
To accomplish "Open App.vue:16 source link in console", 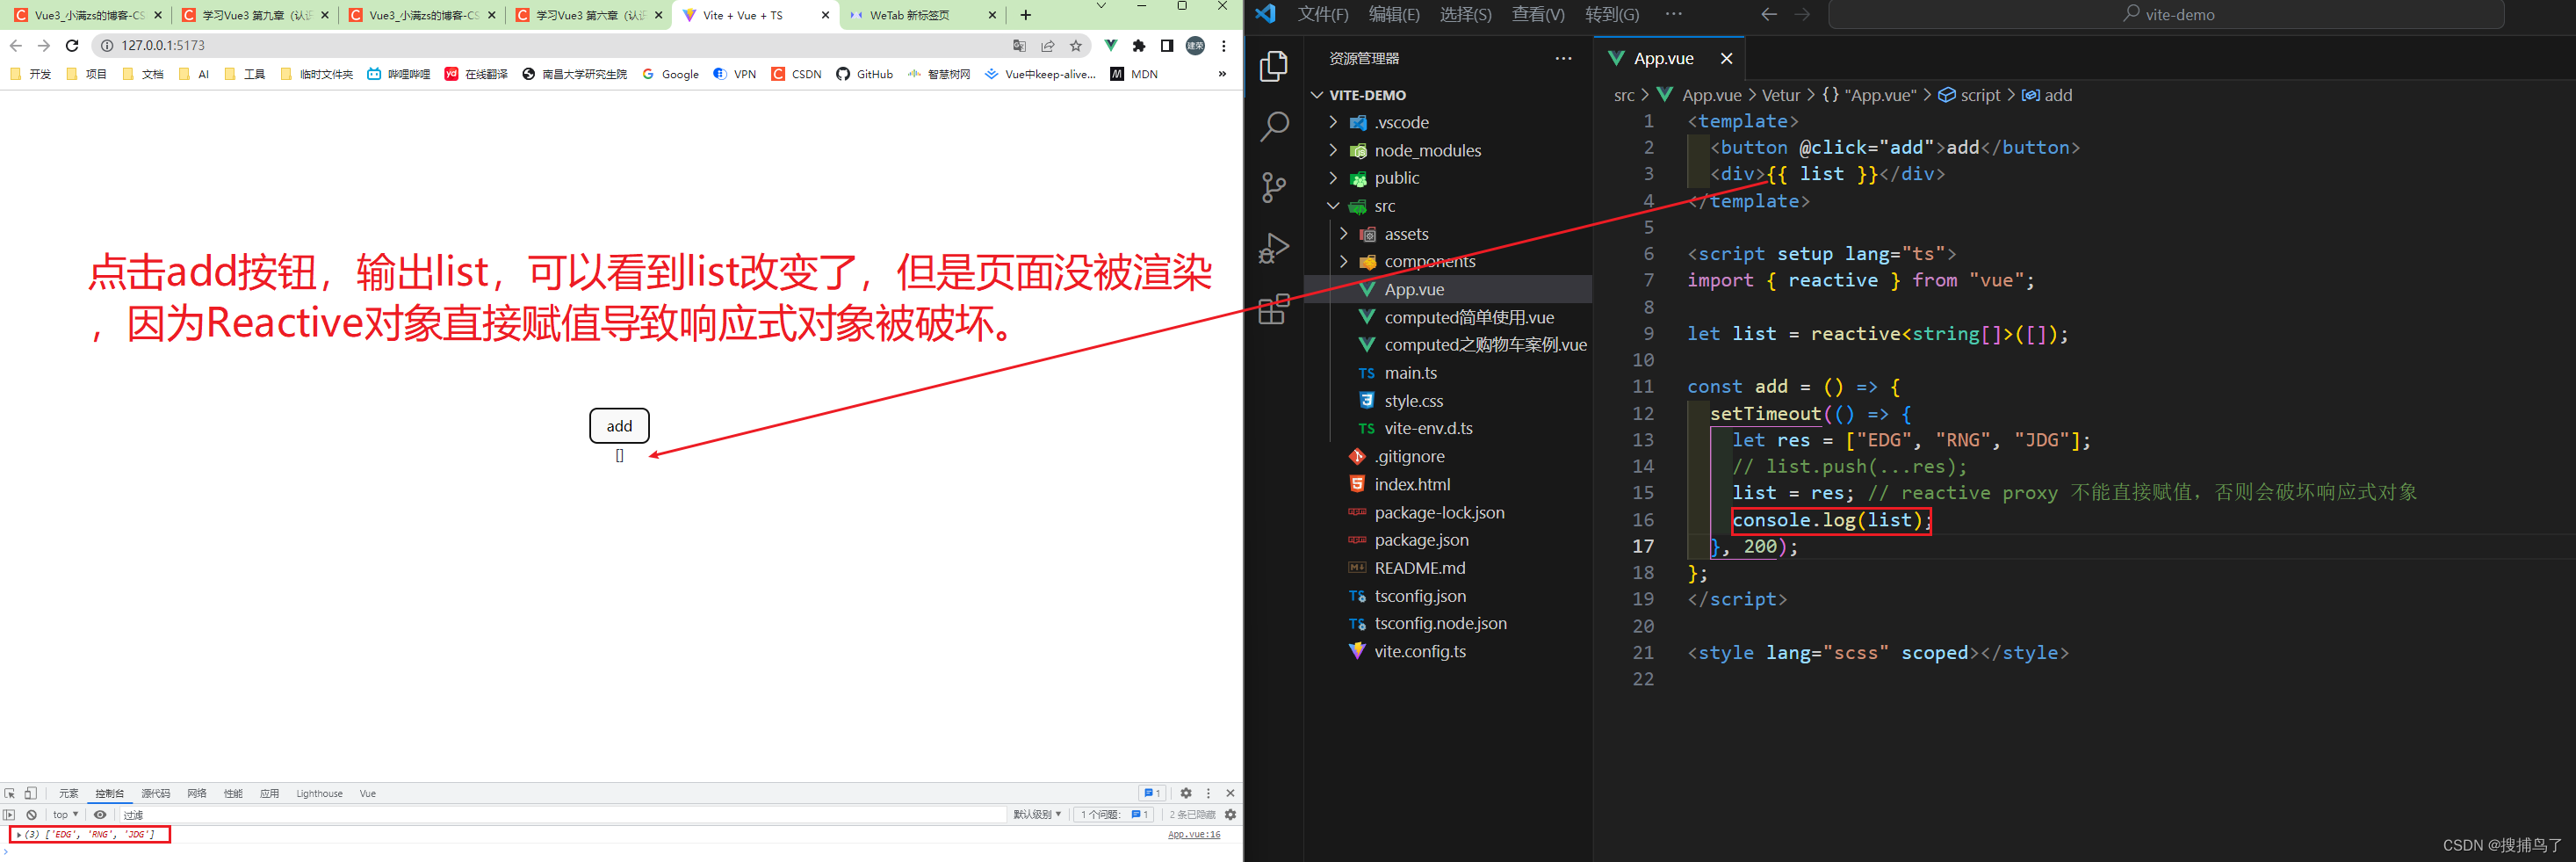I will (x=1194, y=834).
